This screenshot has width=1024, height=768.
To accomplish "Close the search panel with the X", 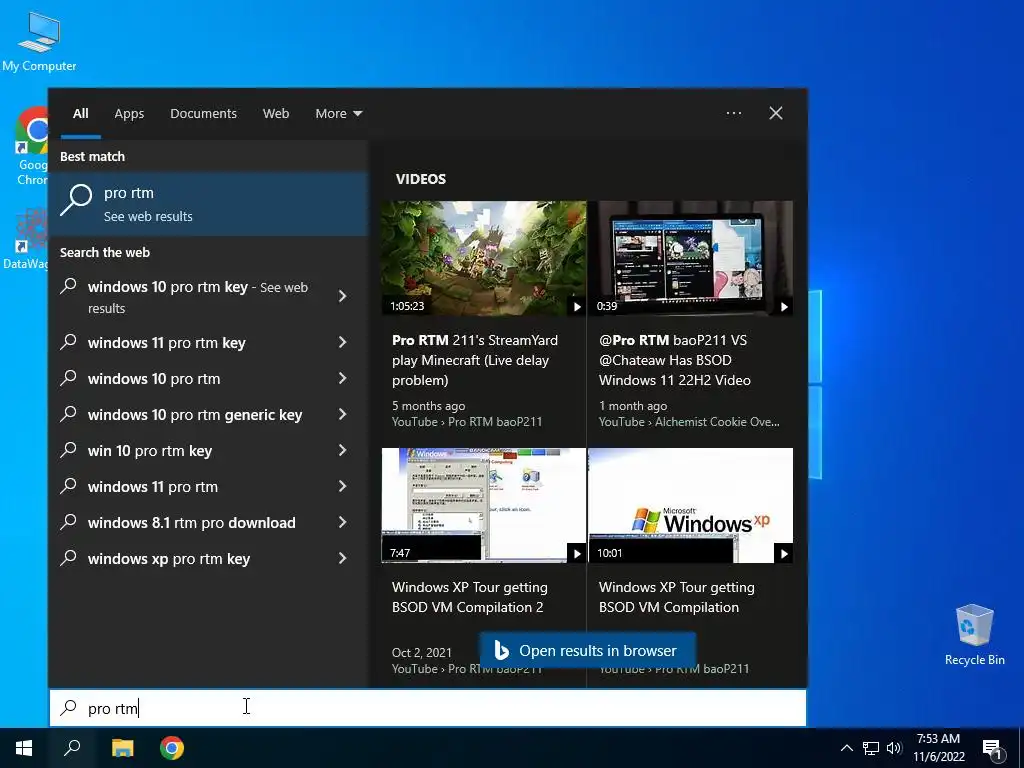I will (776, 113).
